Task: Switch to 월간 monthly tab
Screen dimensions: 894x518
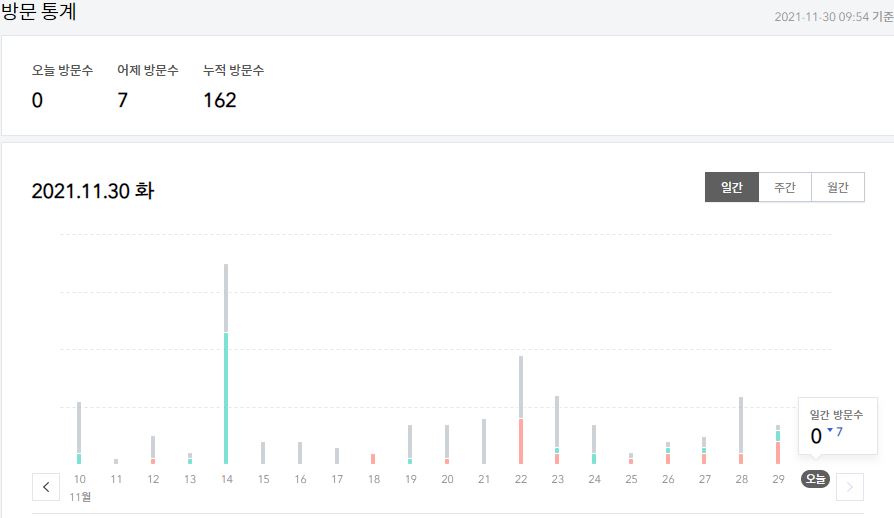Action: (838, 187)
